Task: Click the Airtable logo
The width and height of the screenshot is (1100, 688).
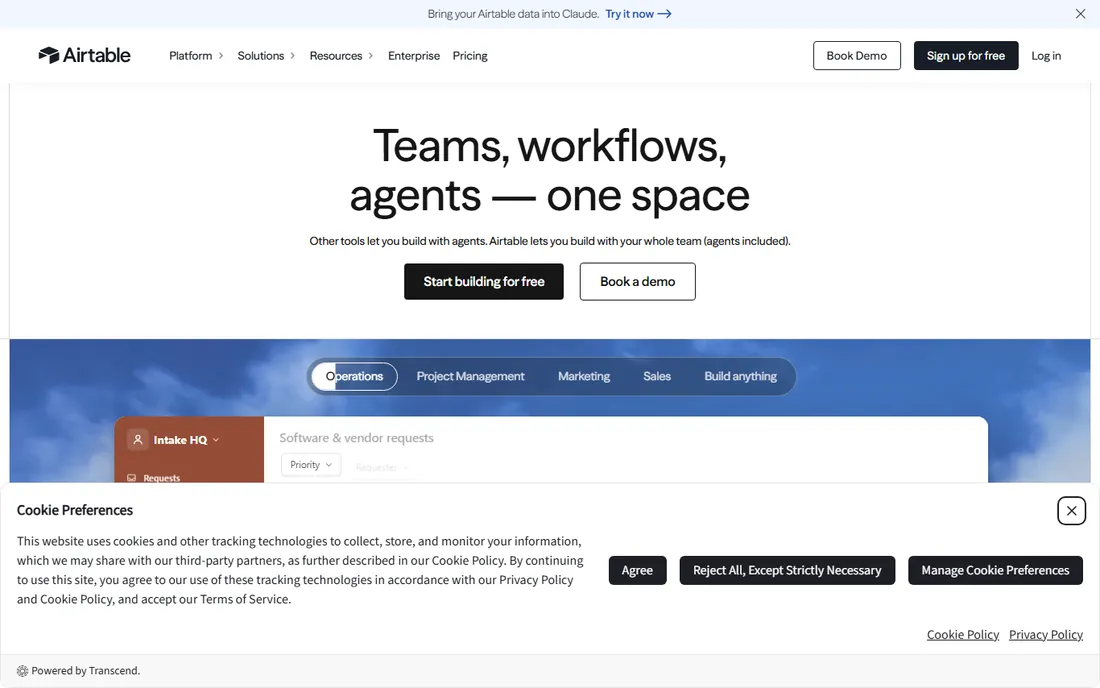Action: tap(84, 55)
